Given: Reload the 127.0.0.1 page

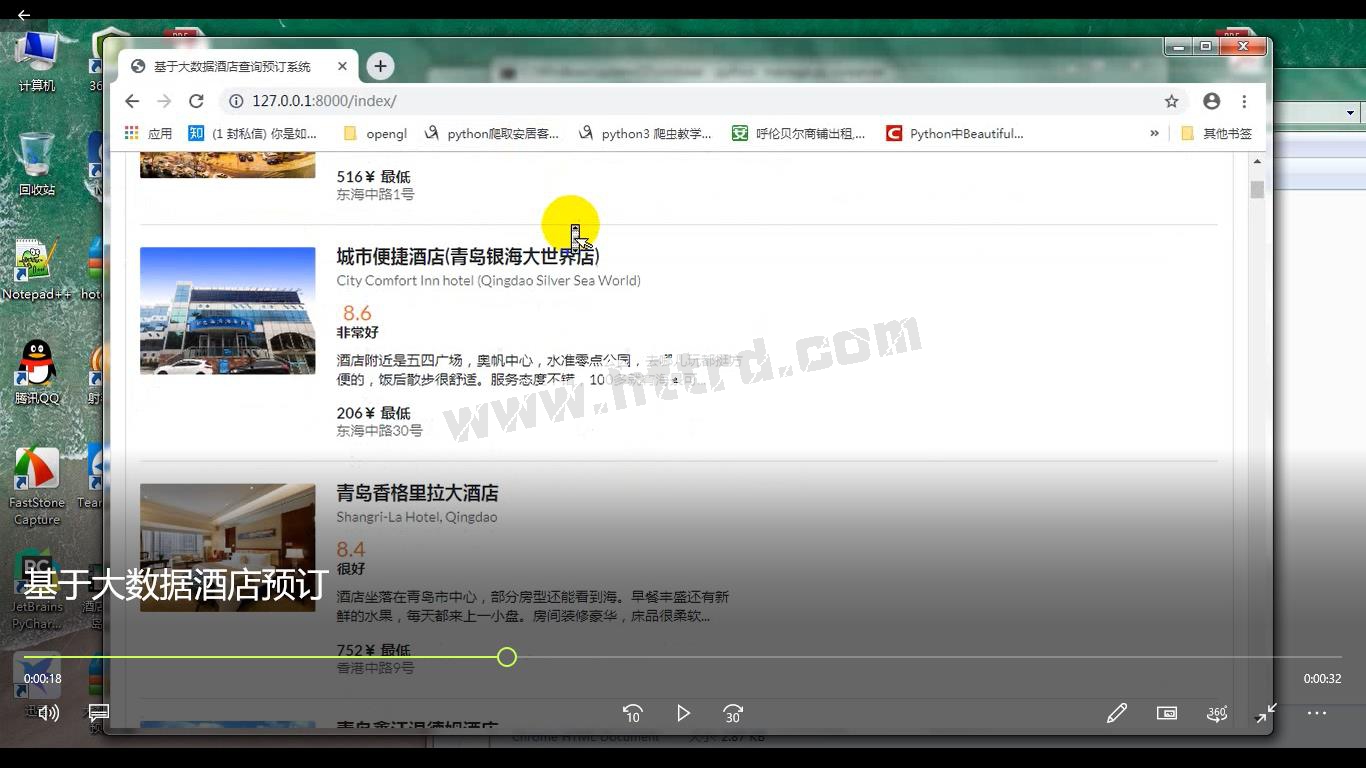Looking at the screenshot, I should coord(196,101).
